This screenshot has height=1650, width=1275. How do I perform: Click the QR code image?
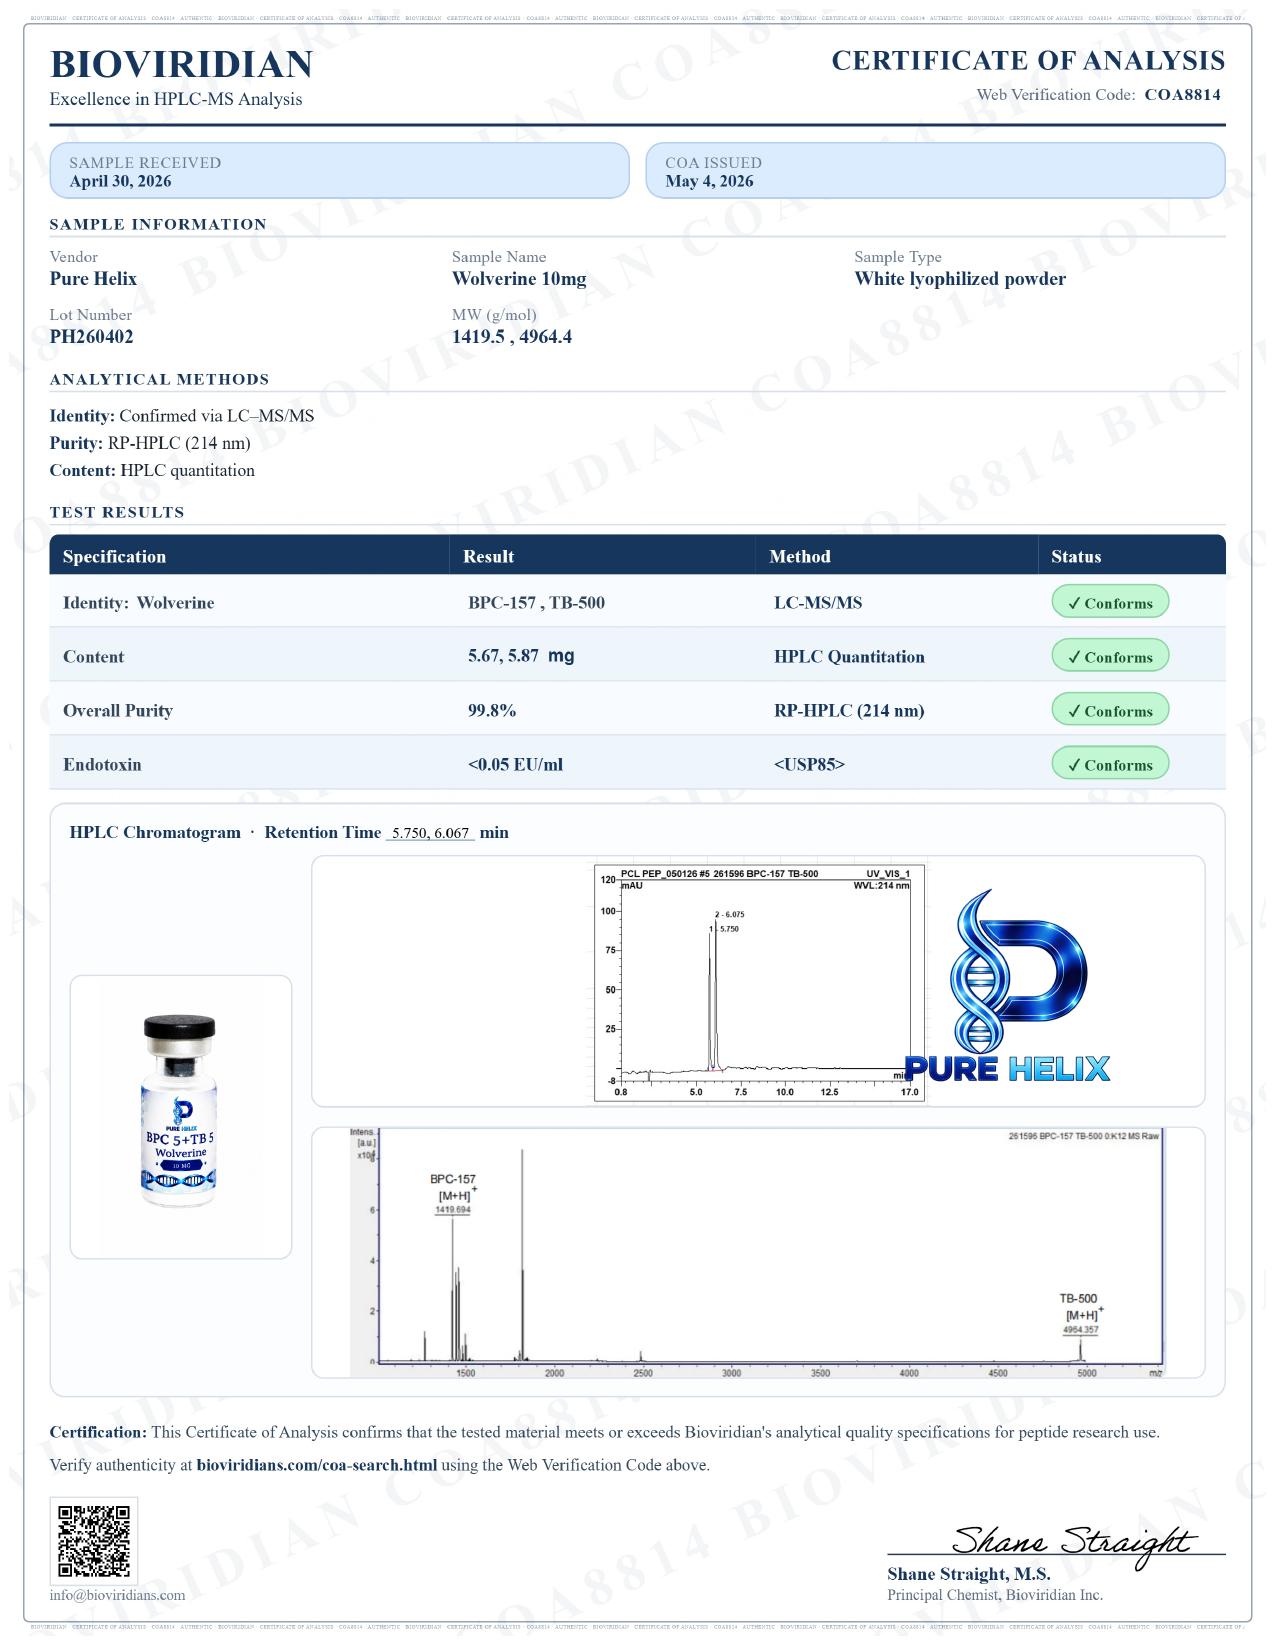[94, 1541]
